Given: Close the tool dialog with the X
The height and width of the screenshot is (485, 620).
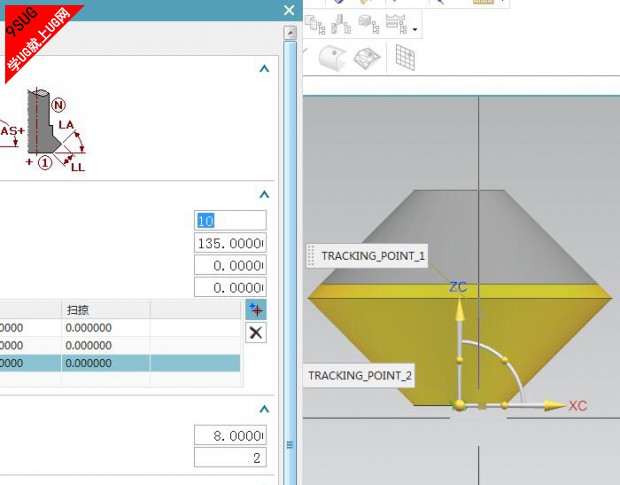Looking at the screenshot, I should (289, 10).
